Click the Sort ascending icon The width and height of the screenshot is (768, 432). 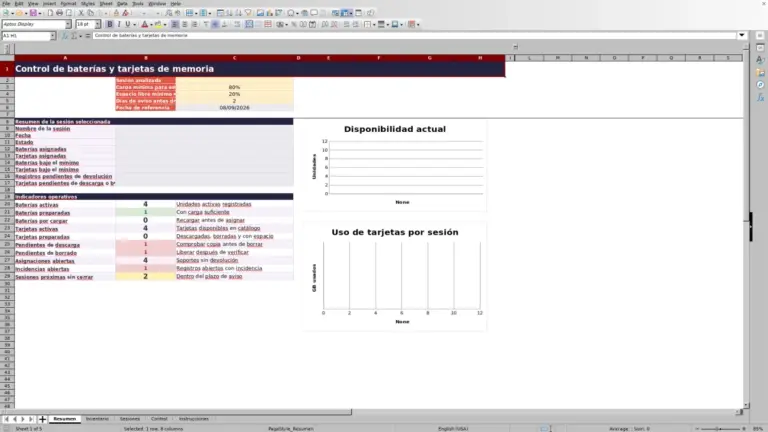[x=229, y=13]
